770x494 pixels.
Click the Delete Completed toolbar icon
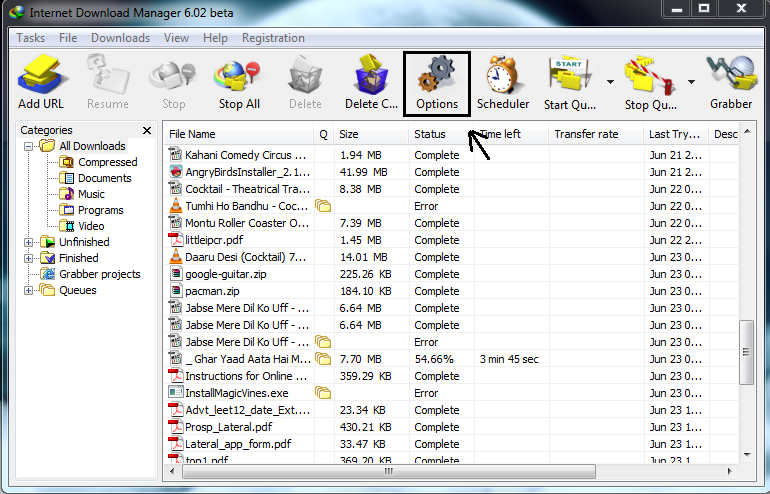click(371, 75)
